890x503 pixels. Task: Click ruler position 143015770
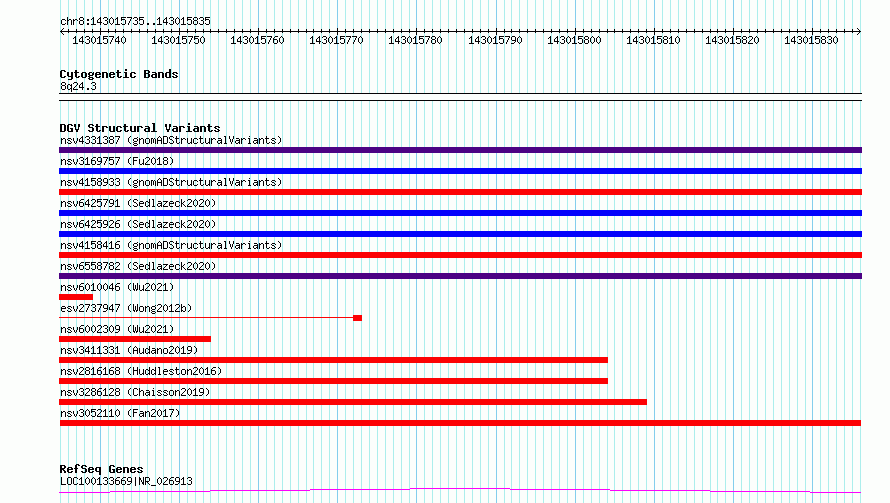click(x=336, y=40)
